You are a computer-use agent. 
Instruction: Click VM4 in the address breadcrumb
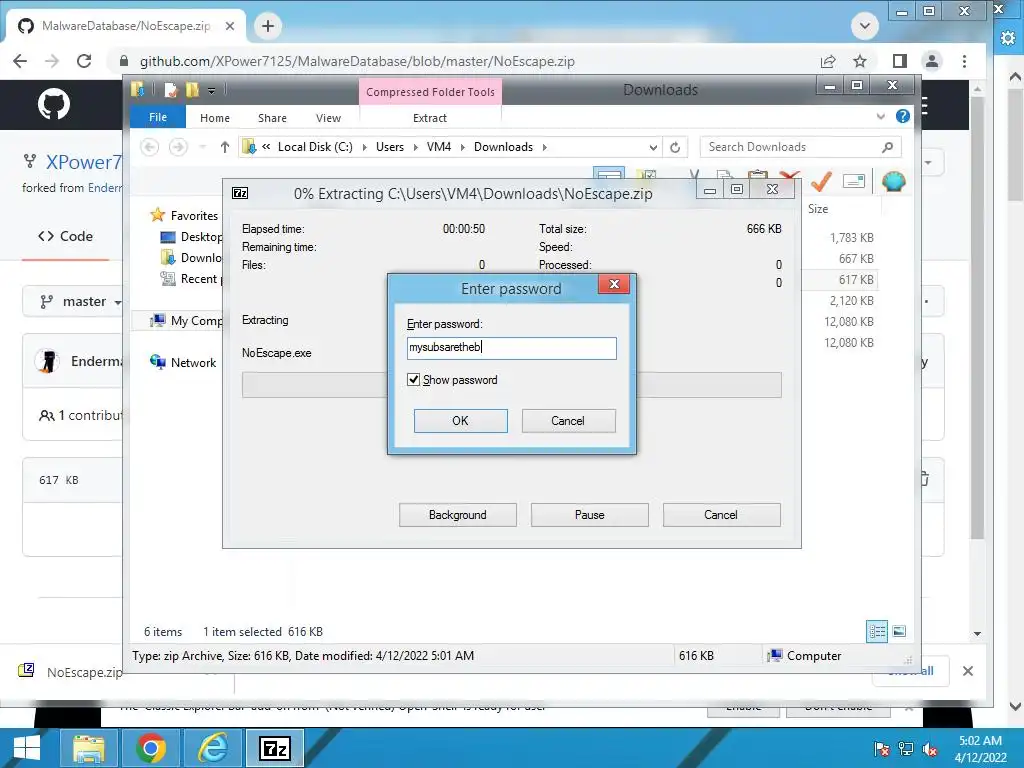pyautogui.click(x=439, y=147)
